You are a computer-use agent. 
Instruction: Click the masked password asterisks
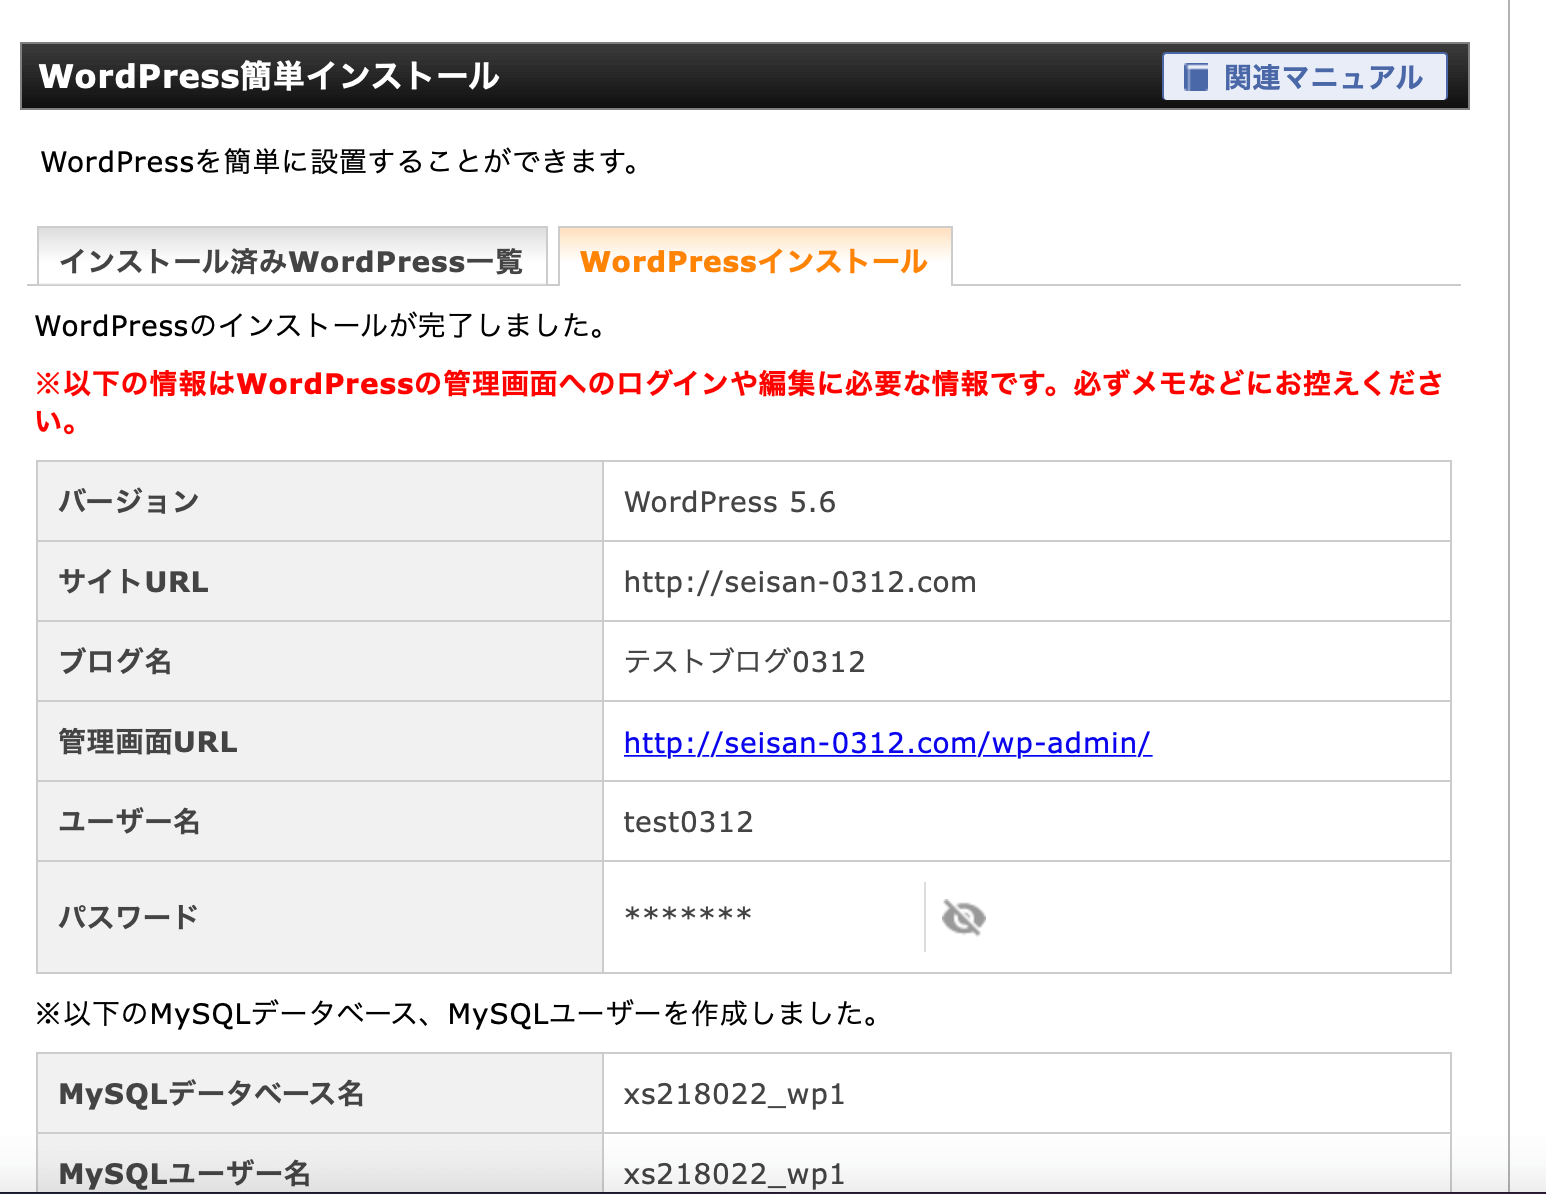[x=688, y=915]
